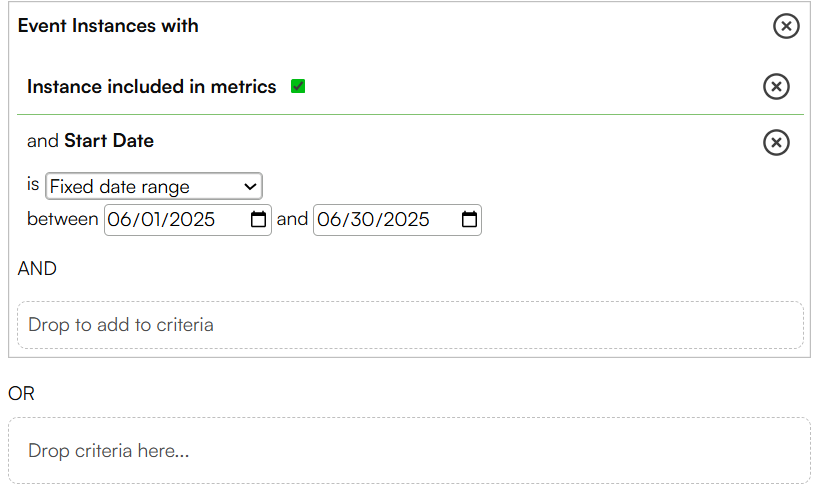Open the Fixed date range dropdown
This screenshot has height=502, width=813.
[x=154, y=186]
